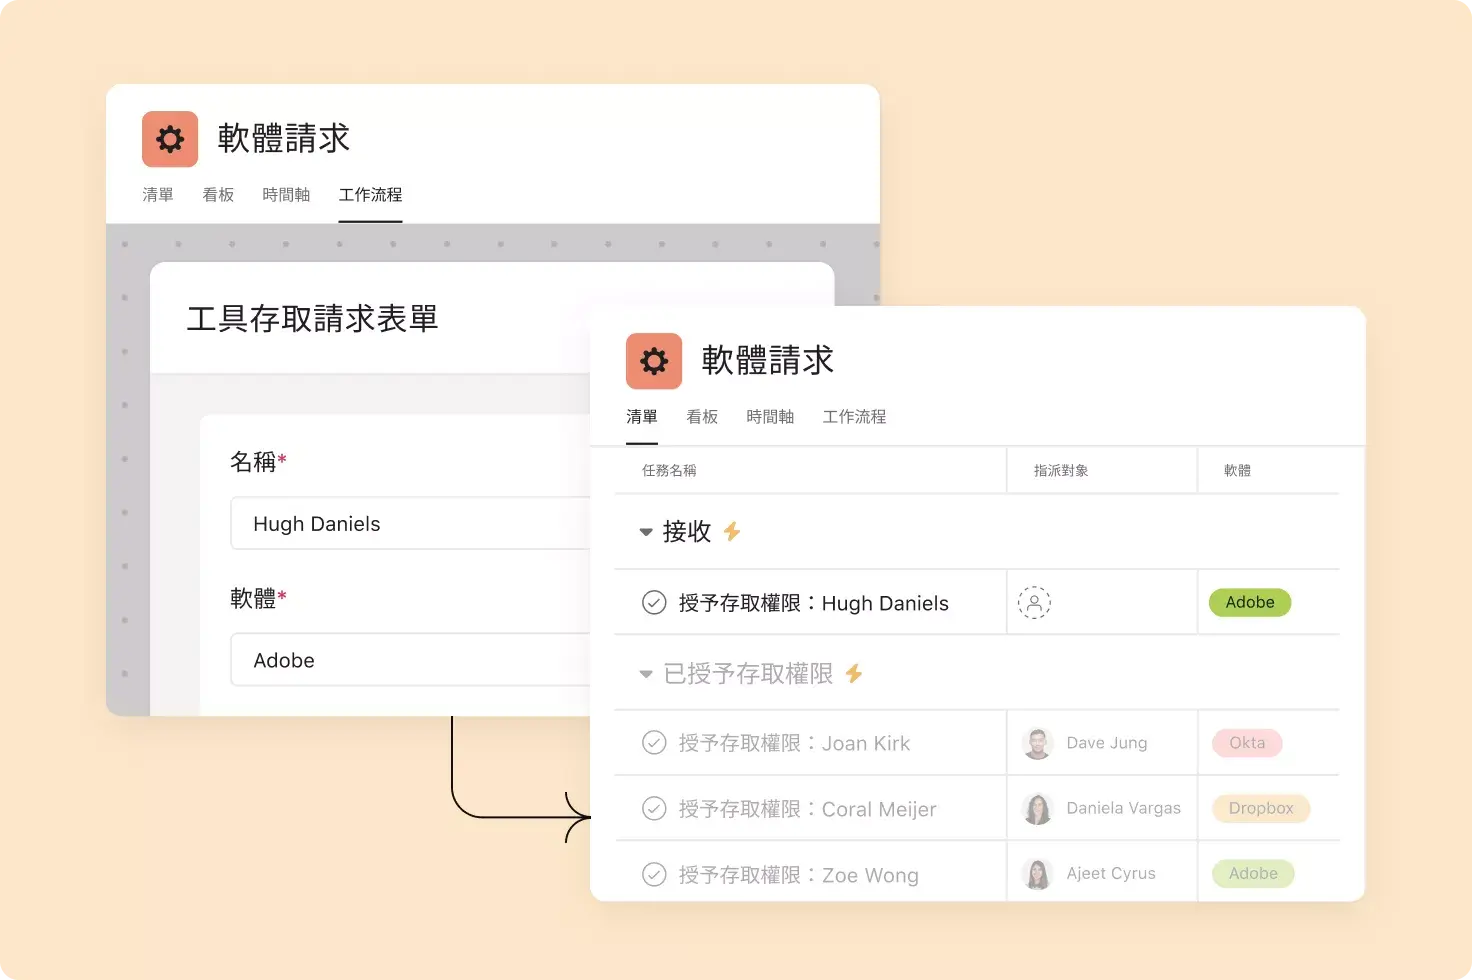Mark 授予存取權限：Hugh Daniels as complete

click(655, 602)
